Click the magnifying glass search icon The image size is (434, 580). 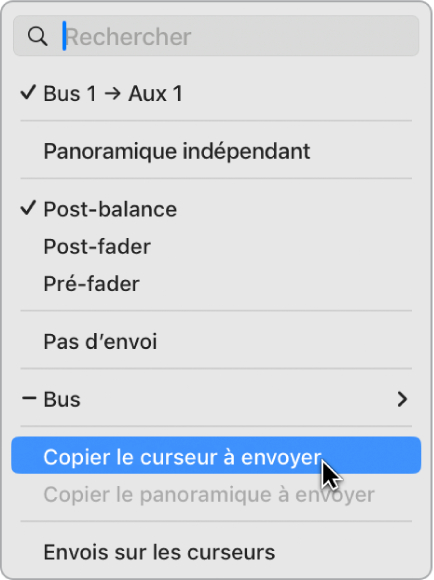(x=37, y=36)
